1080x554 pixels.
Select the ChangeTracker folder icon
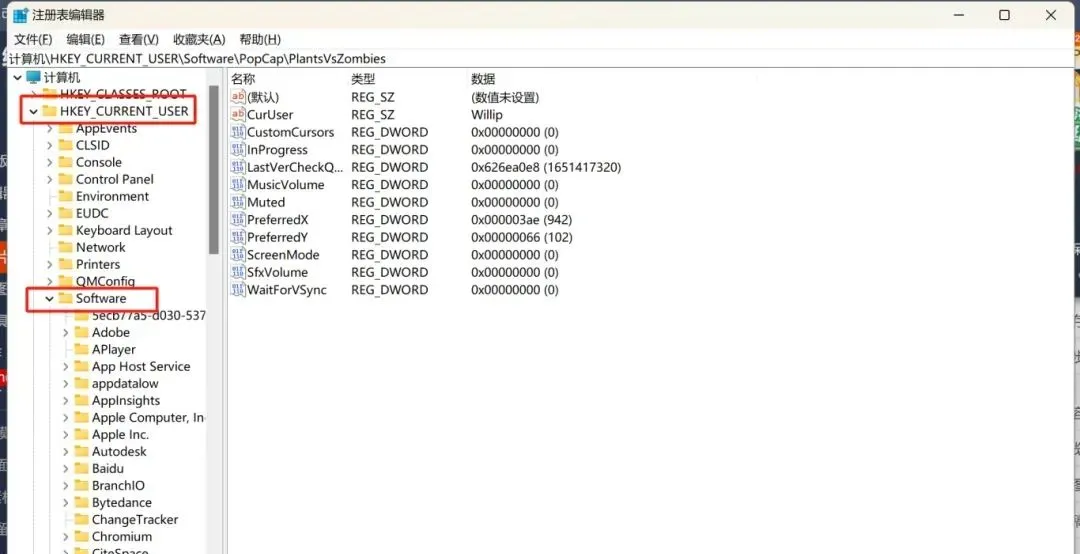[x=82, y=520]
